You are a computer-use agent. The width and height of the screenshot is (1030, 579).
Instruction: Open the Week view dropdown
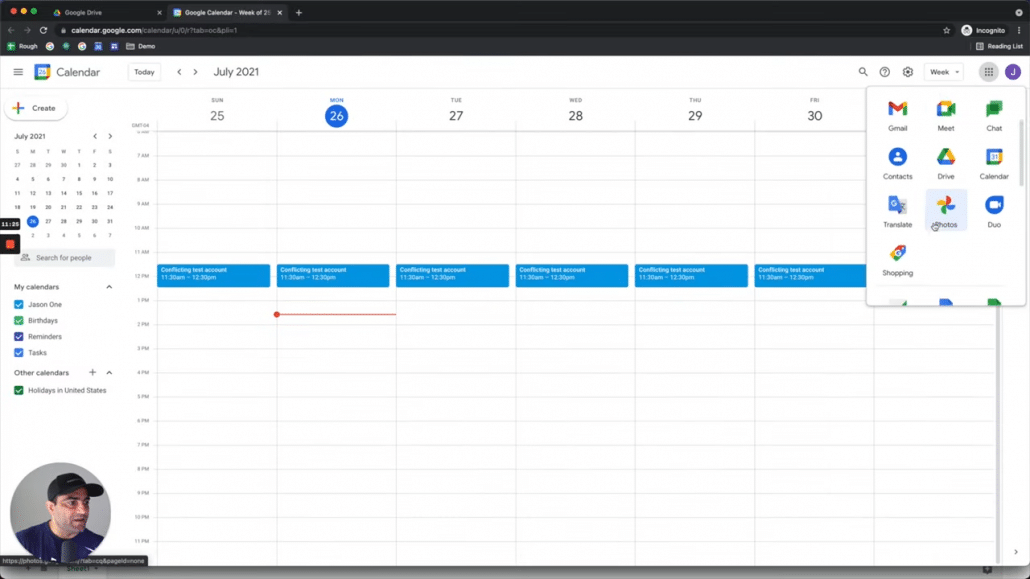[944, 72]
